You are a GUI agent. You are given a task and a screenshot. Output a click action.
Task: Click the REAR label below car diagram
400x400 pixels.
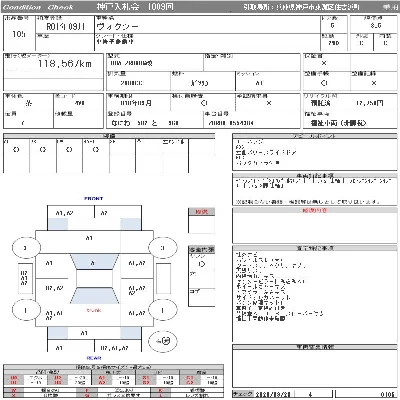(x=94, y=358)
